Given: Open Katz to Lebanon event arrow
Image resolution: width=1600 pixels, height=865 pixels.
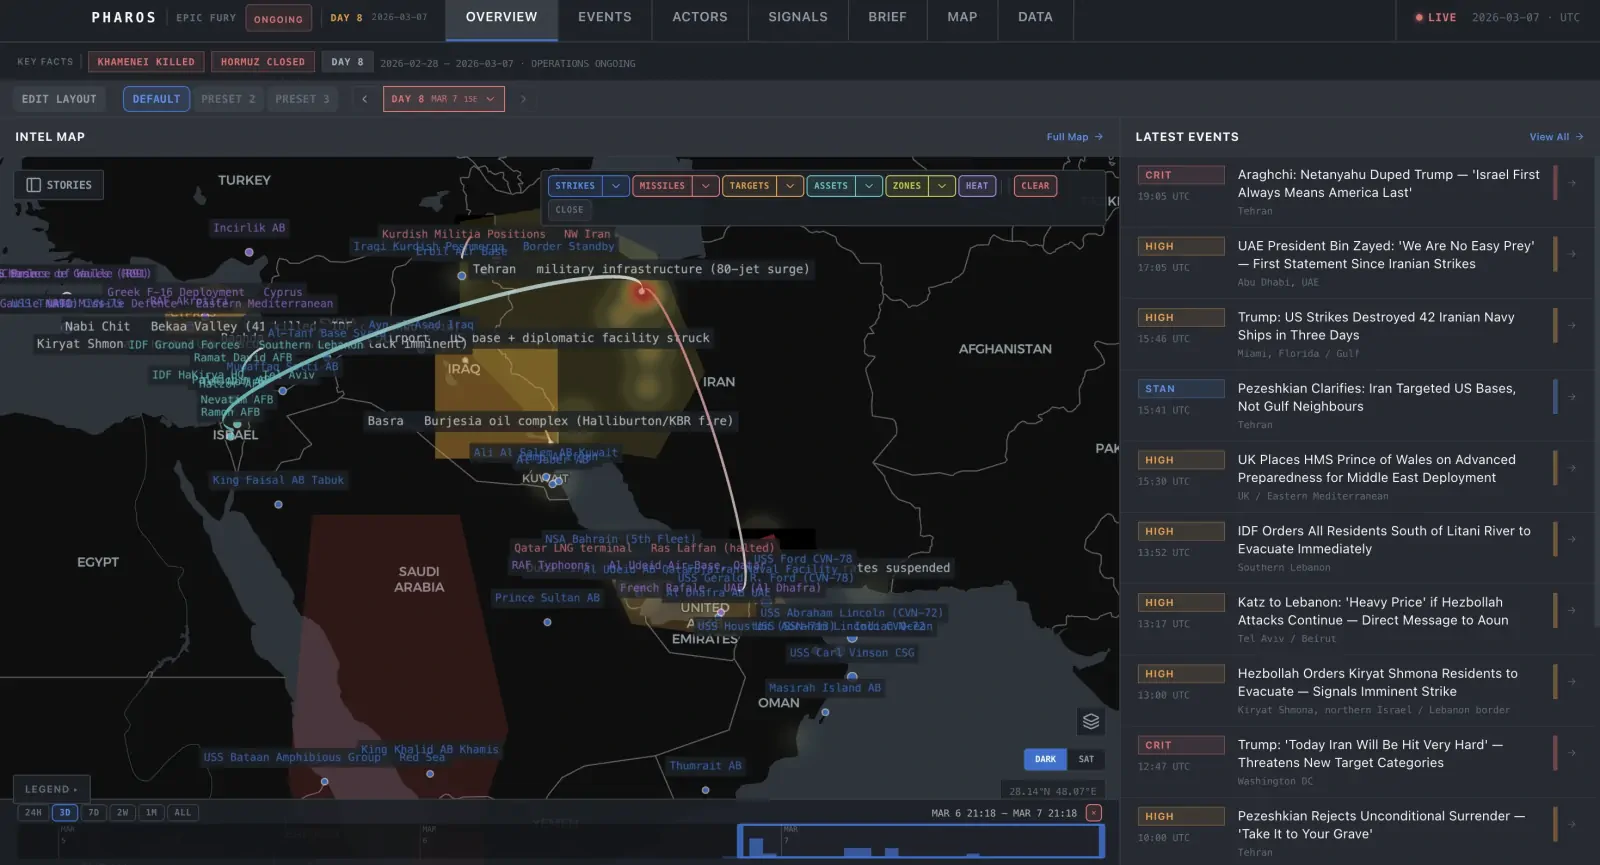Looking at the screenshot, I should tap(1573, 610).
